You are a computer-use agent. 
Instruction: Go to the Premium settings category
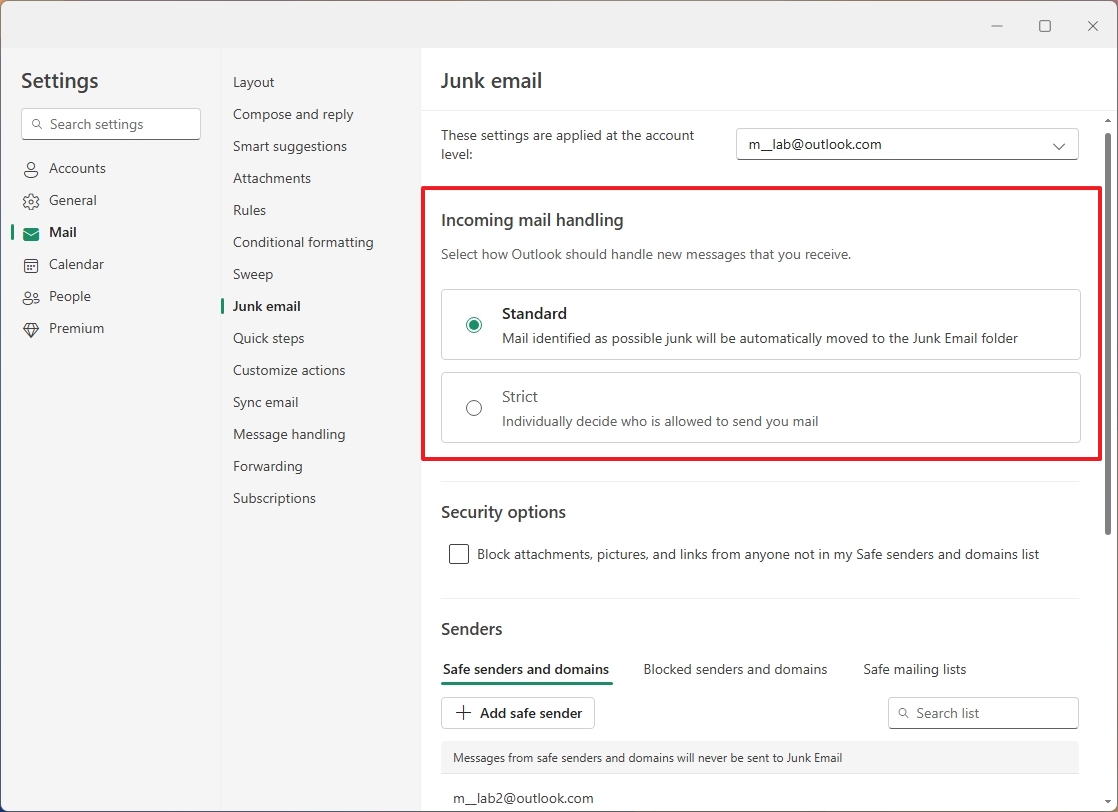point(76,329)
